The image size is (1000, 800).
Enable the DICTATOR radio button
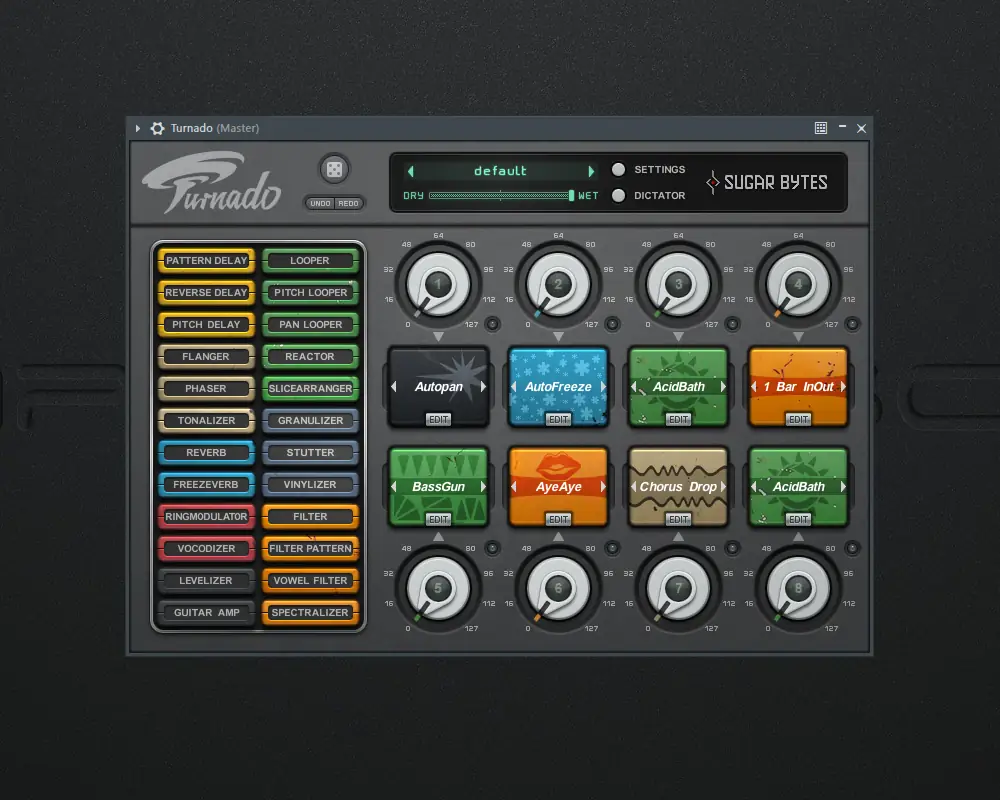(618, 195)
